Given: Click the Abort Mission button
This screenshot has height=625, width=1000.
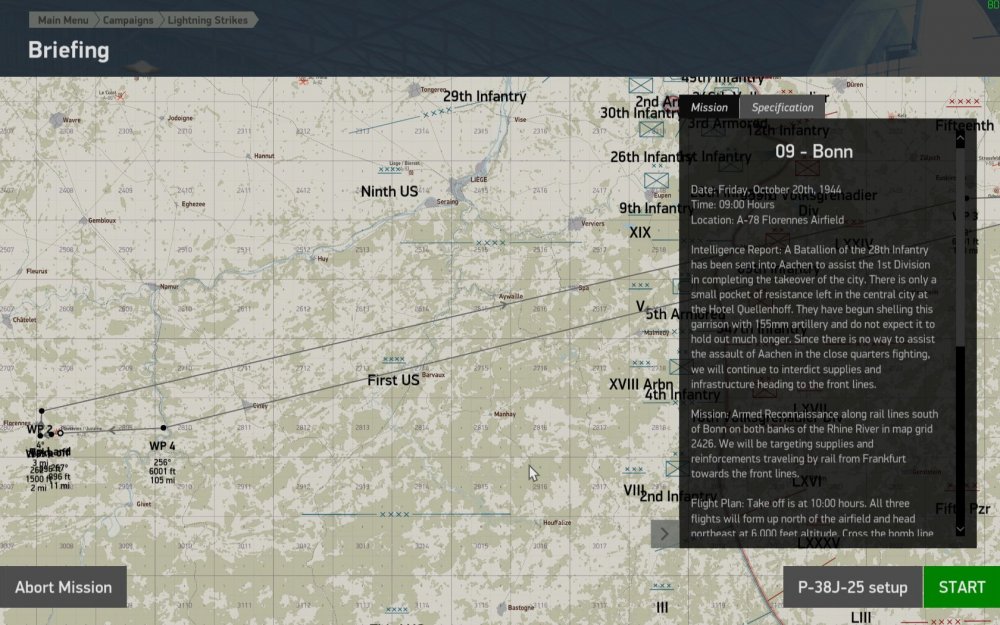Looking at the screenshot, I should [x=63, y=587].
